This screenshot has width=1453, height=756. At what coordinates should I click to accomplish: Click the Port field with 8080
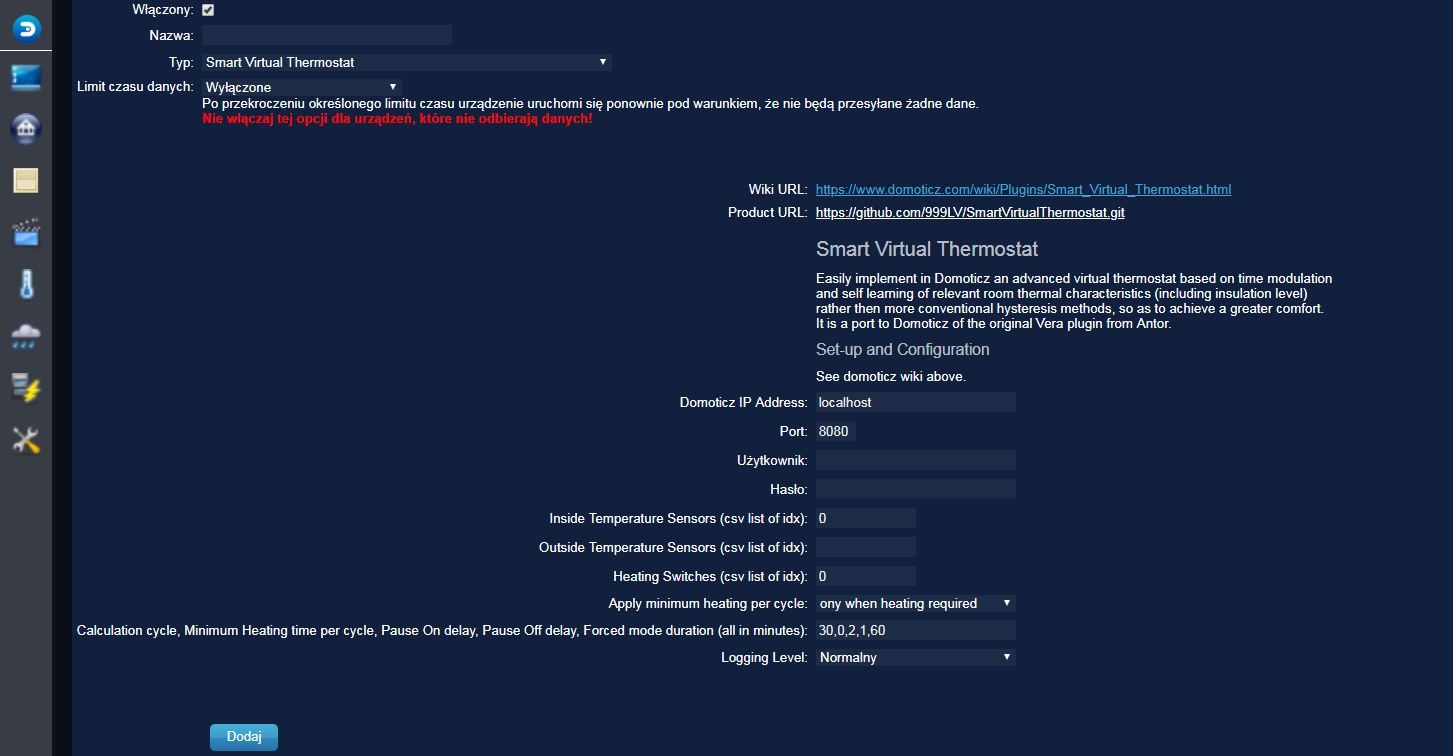(836, 431)
